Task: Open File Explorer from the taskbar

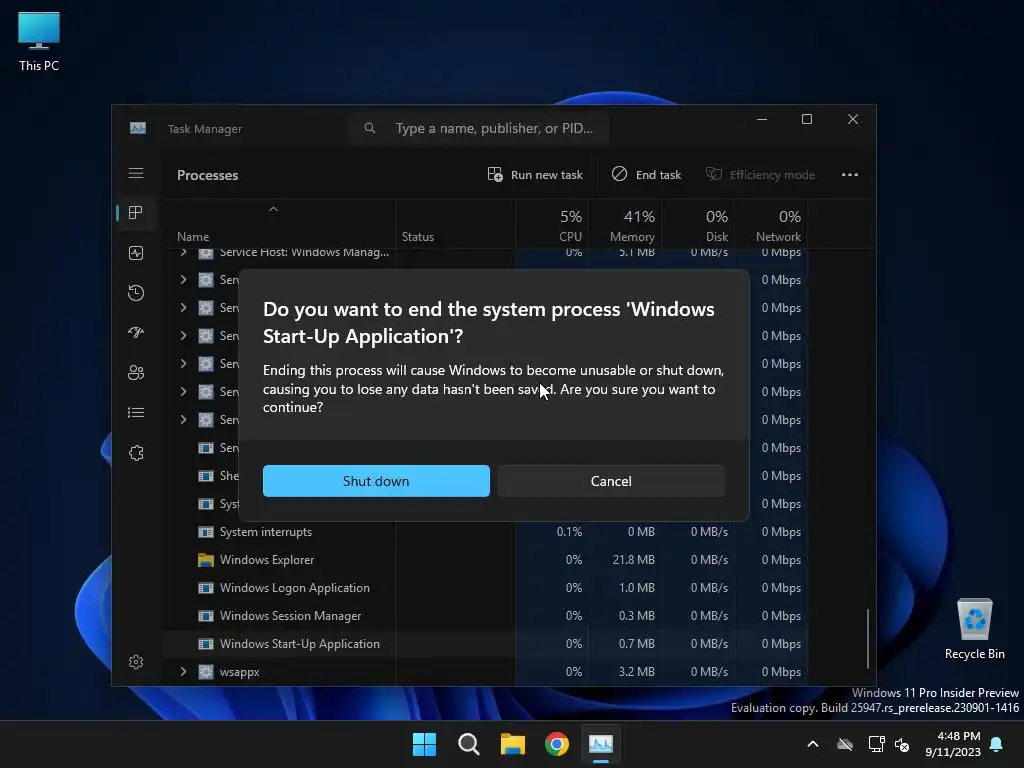Action: [513, 744]
